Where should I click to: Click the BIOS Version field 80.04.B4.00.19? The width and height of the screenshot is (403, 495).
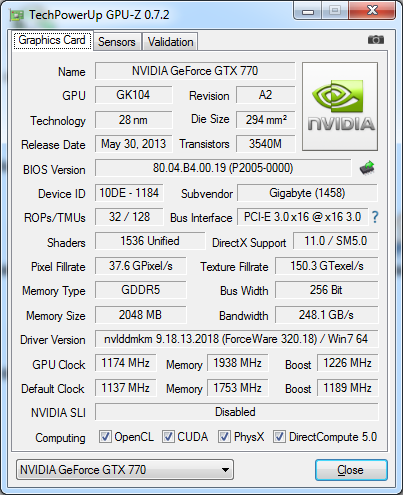pos(223,168)
